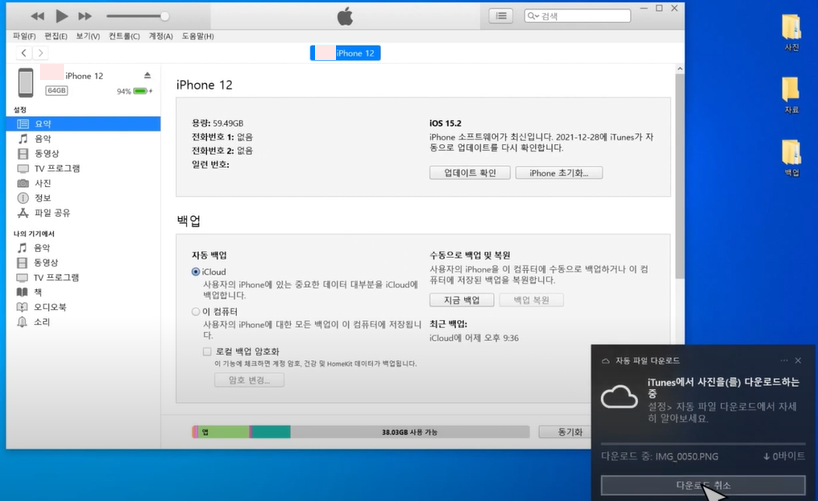This screenshot has height=501, width=818.
Task: Select the iPhone 12 device tab button
Action: (345, 53)
